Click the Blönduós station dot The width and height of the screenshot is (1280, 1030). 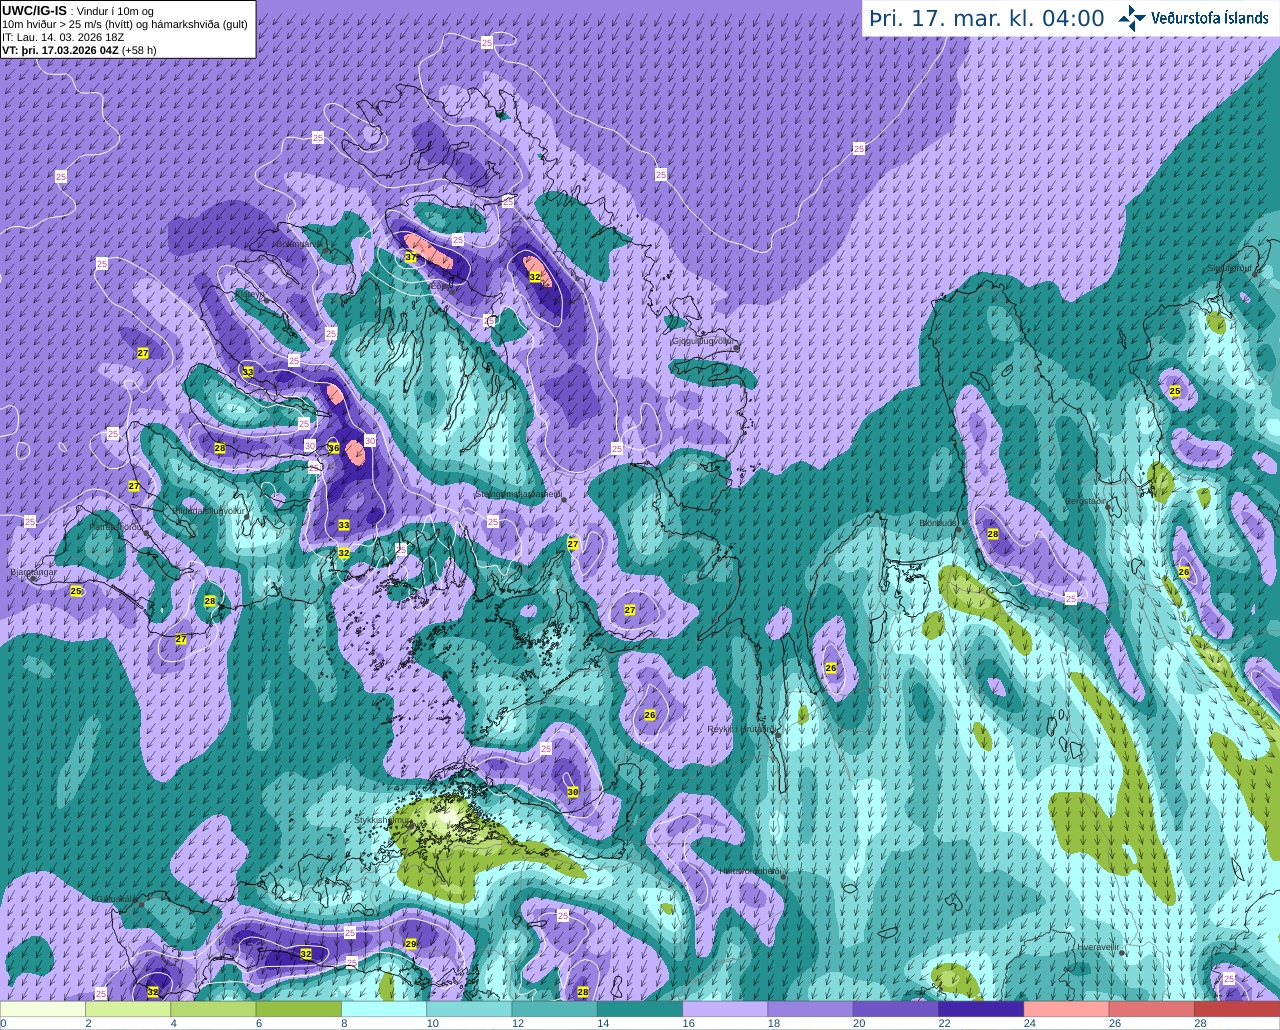[x=958, y=529]
